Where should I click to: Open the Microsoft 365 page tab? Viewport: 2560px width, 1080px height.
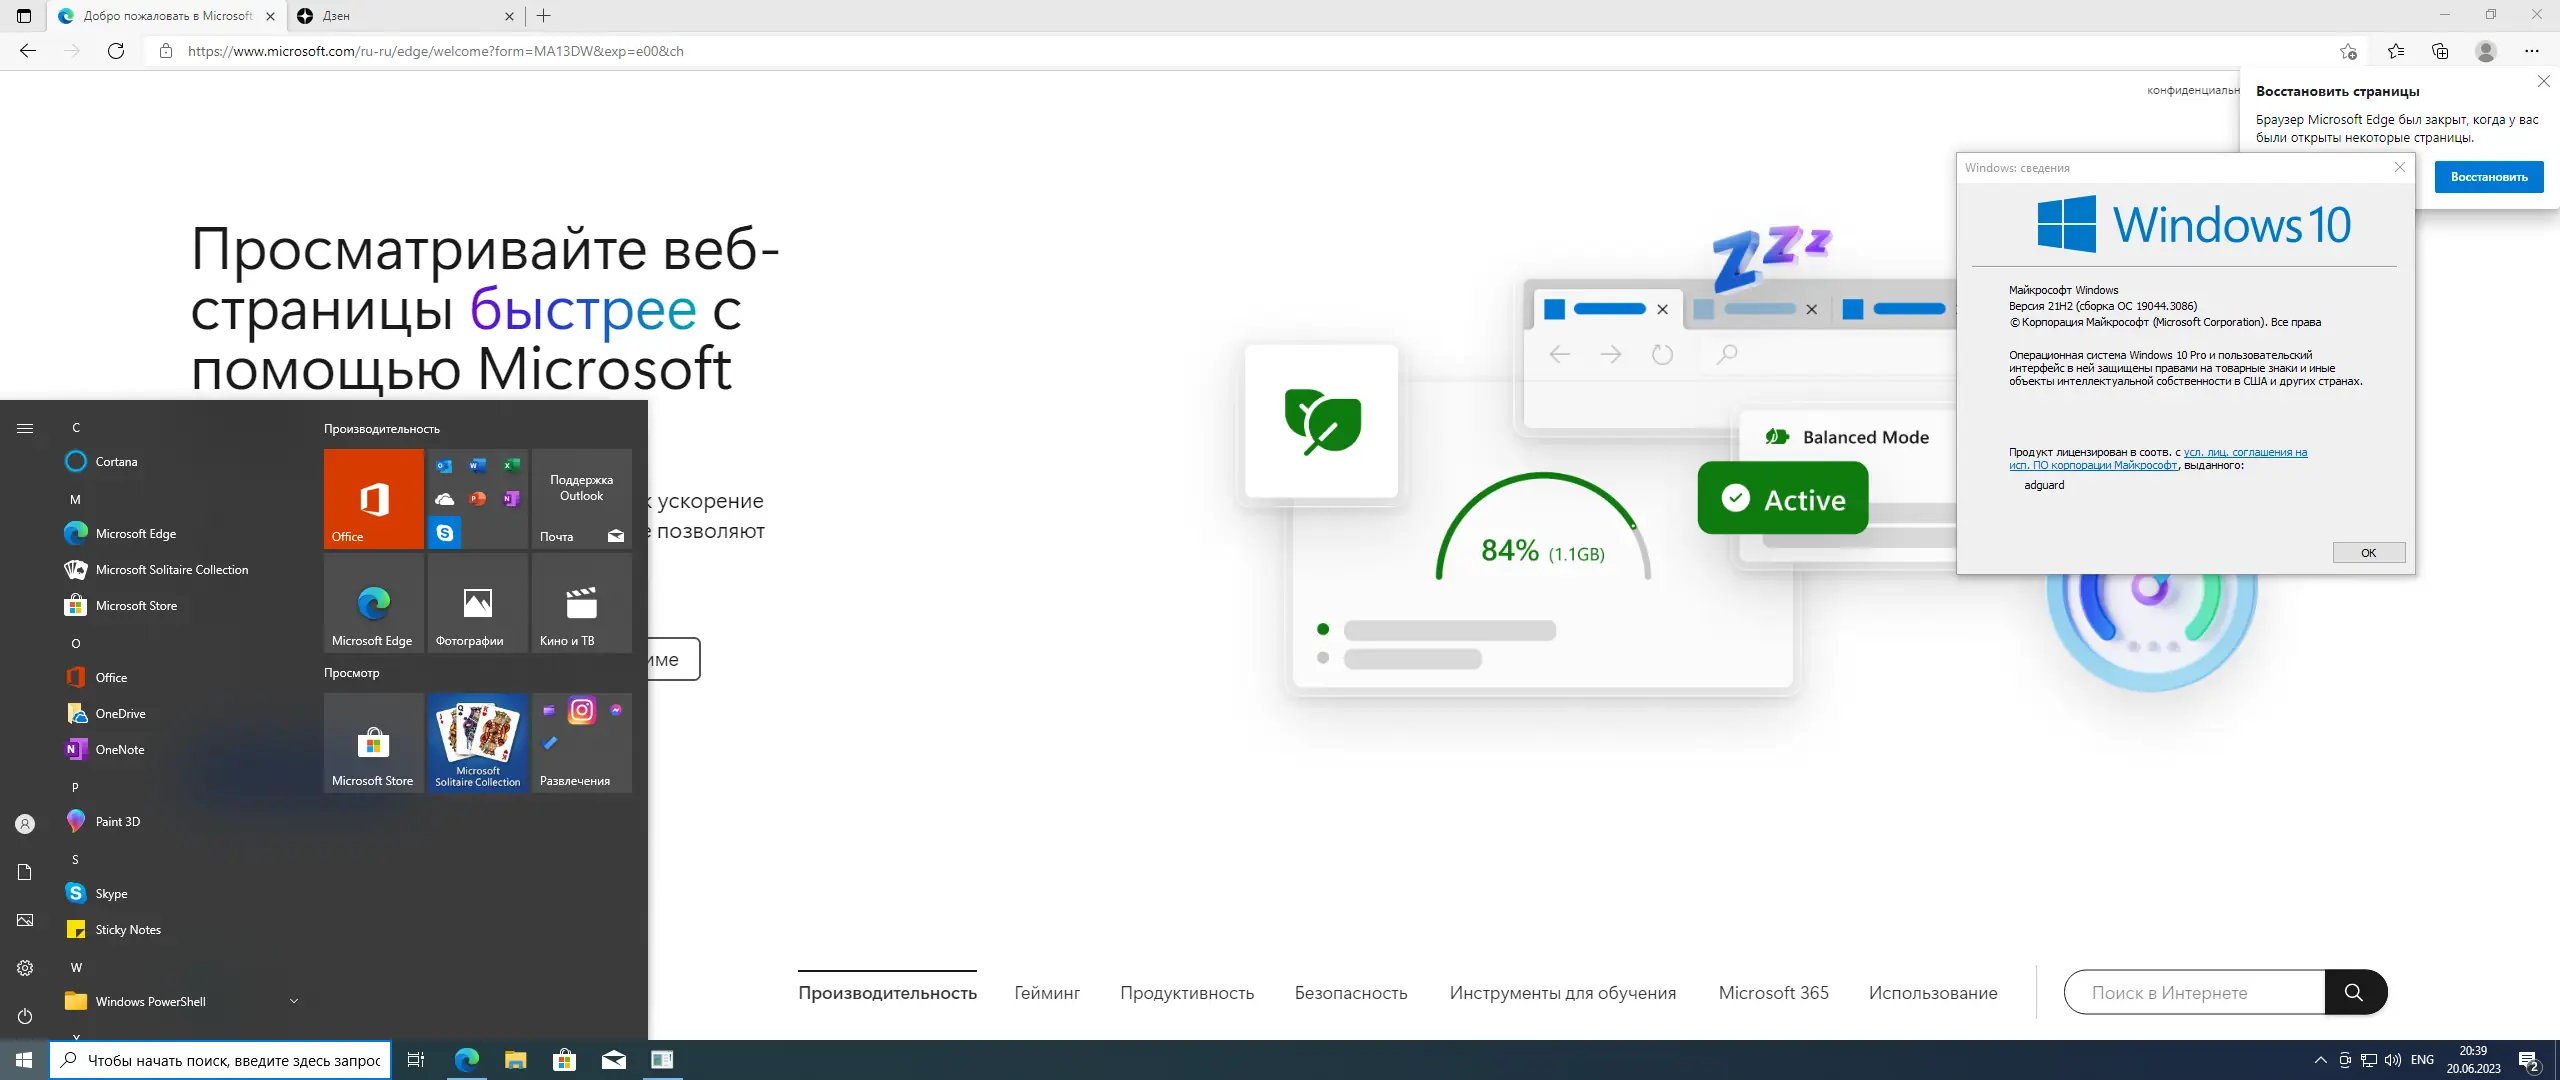point(1773,993)
